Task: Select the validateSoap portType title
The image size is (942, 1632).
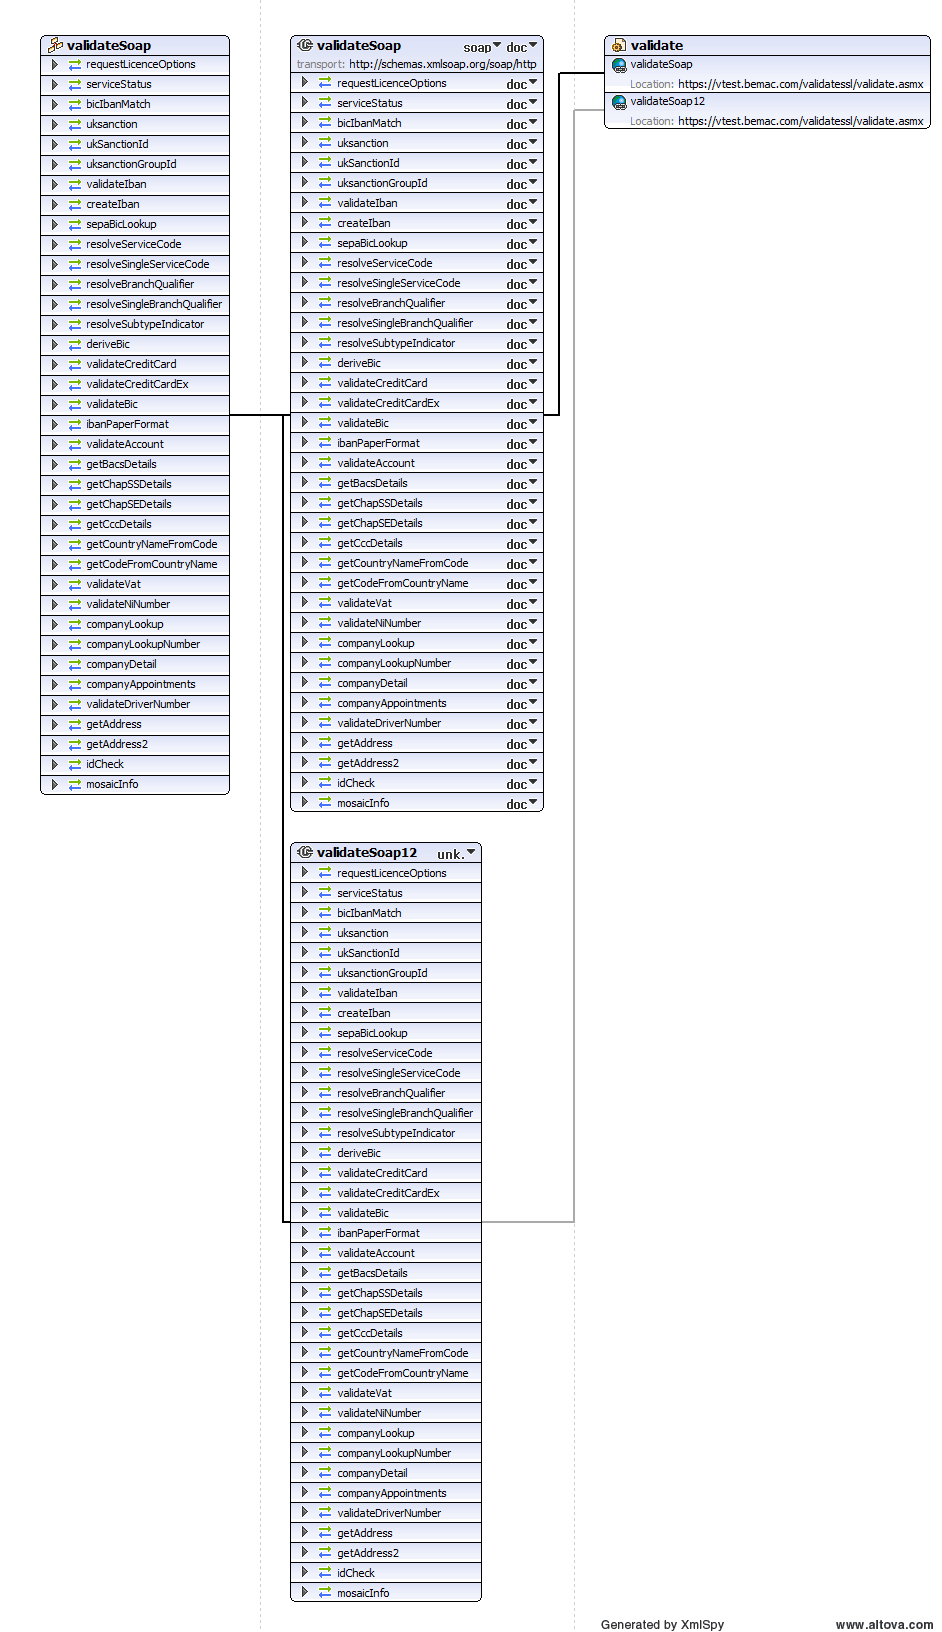Action: [109, 45]
